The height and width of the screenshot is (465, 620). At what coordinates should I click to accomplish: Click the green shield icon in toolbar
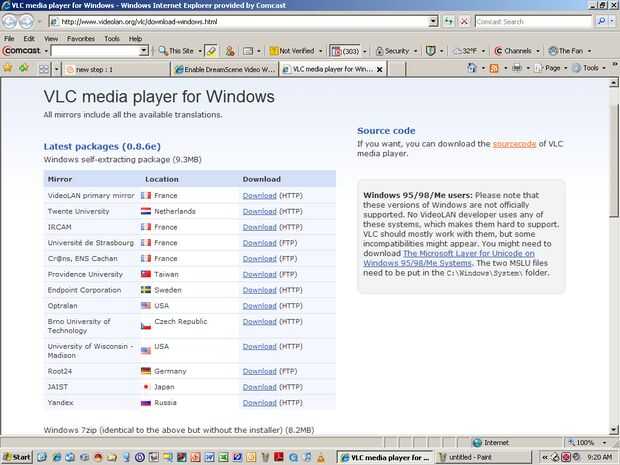pyautogui.click(x=430, y=51)
